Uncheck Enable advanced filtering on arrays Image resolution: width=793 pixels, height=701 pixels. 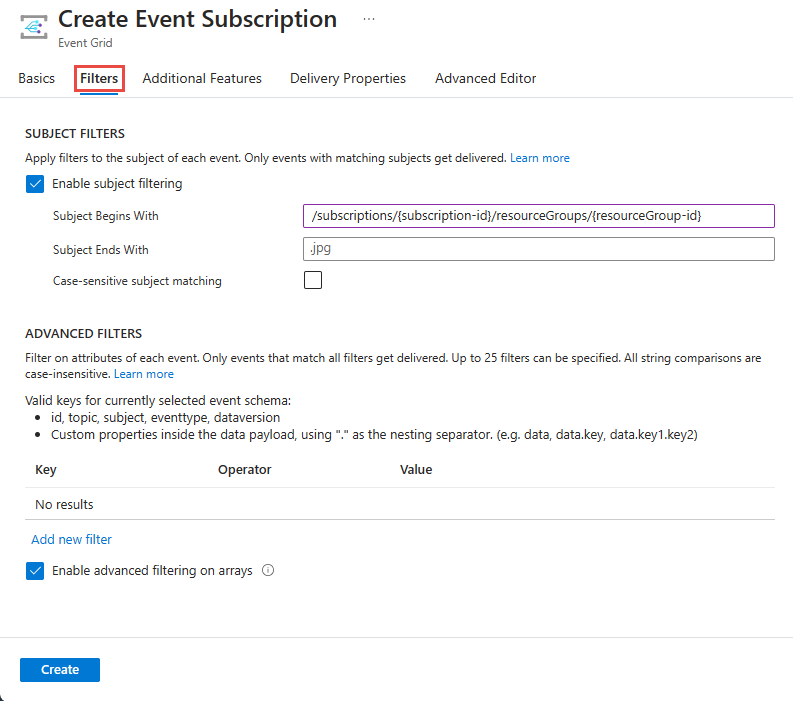coord(35,571)
